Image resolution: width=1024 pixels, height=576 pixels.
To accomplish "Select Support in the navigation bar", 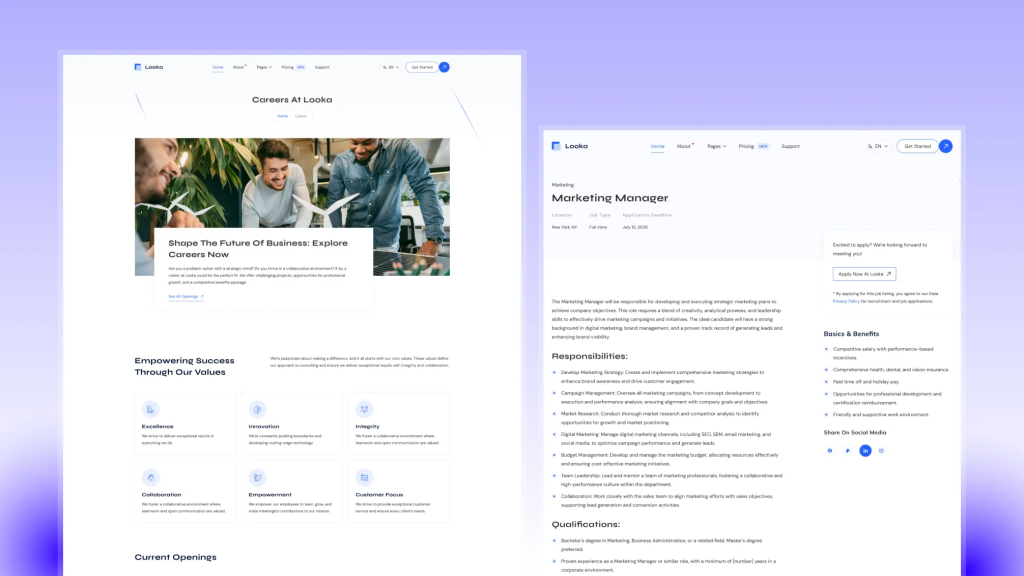I will [791, 145].
